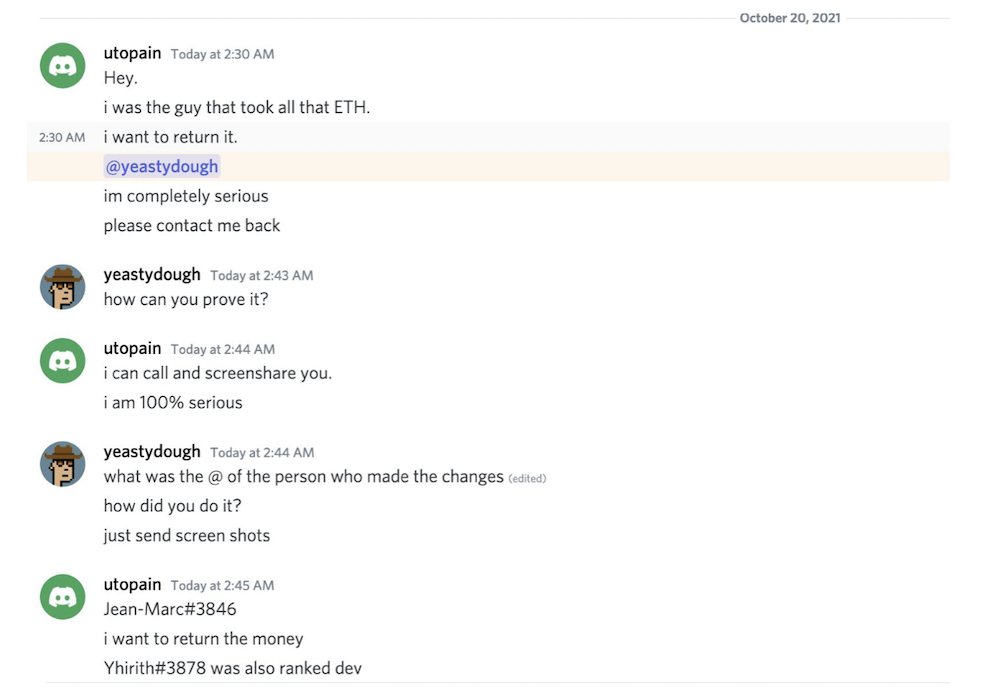Click the 2:30 AM hover timestamp in the margin
1000x698 pixels.
62,137
